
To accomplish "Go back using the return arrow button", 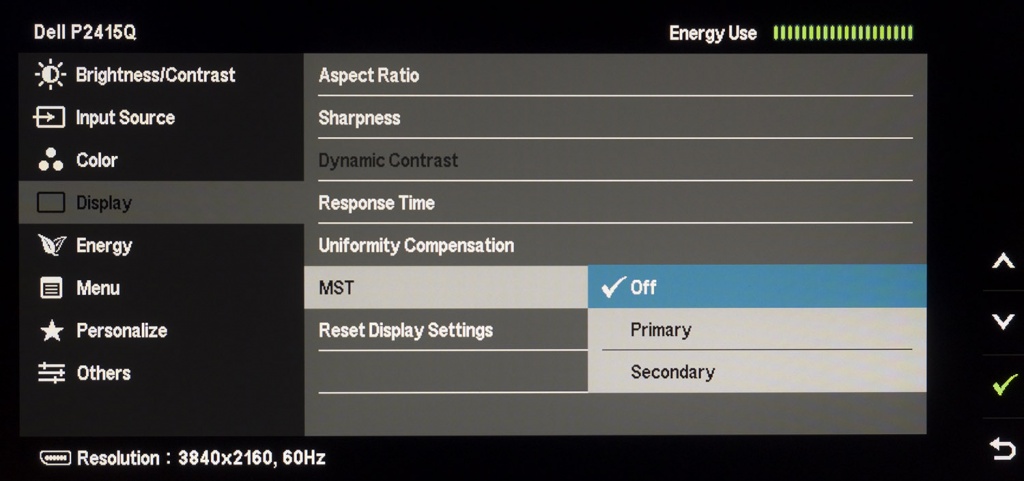I will pyautogui.click(x=1002, y=449).
